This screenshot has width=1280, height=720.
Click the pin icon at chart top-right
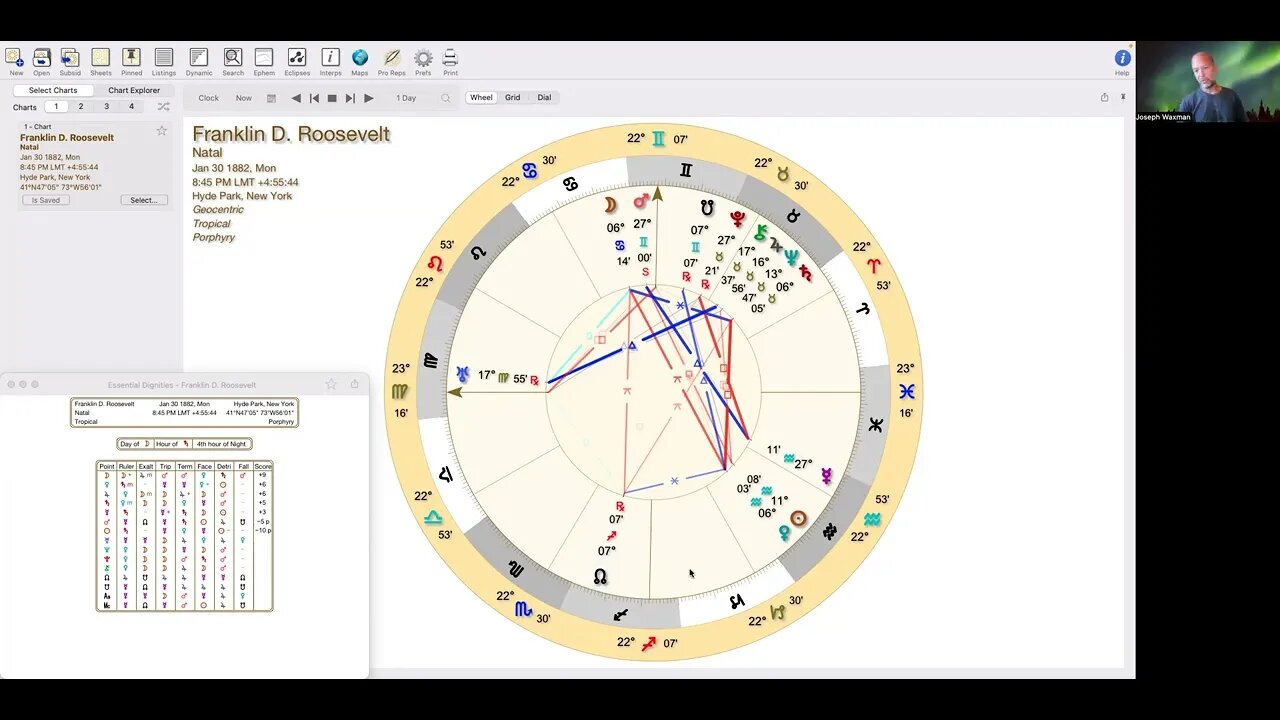(1123, 98)
